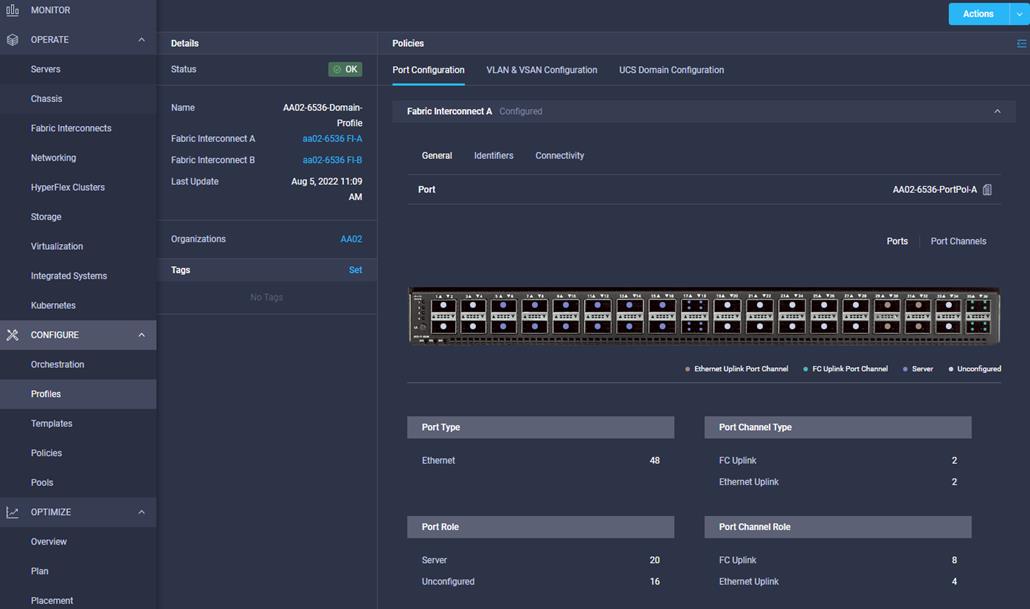Screen dimensions: 1030x609
Task: Click the MONITOR menu item
Action: (x=51, y=10)
